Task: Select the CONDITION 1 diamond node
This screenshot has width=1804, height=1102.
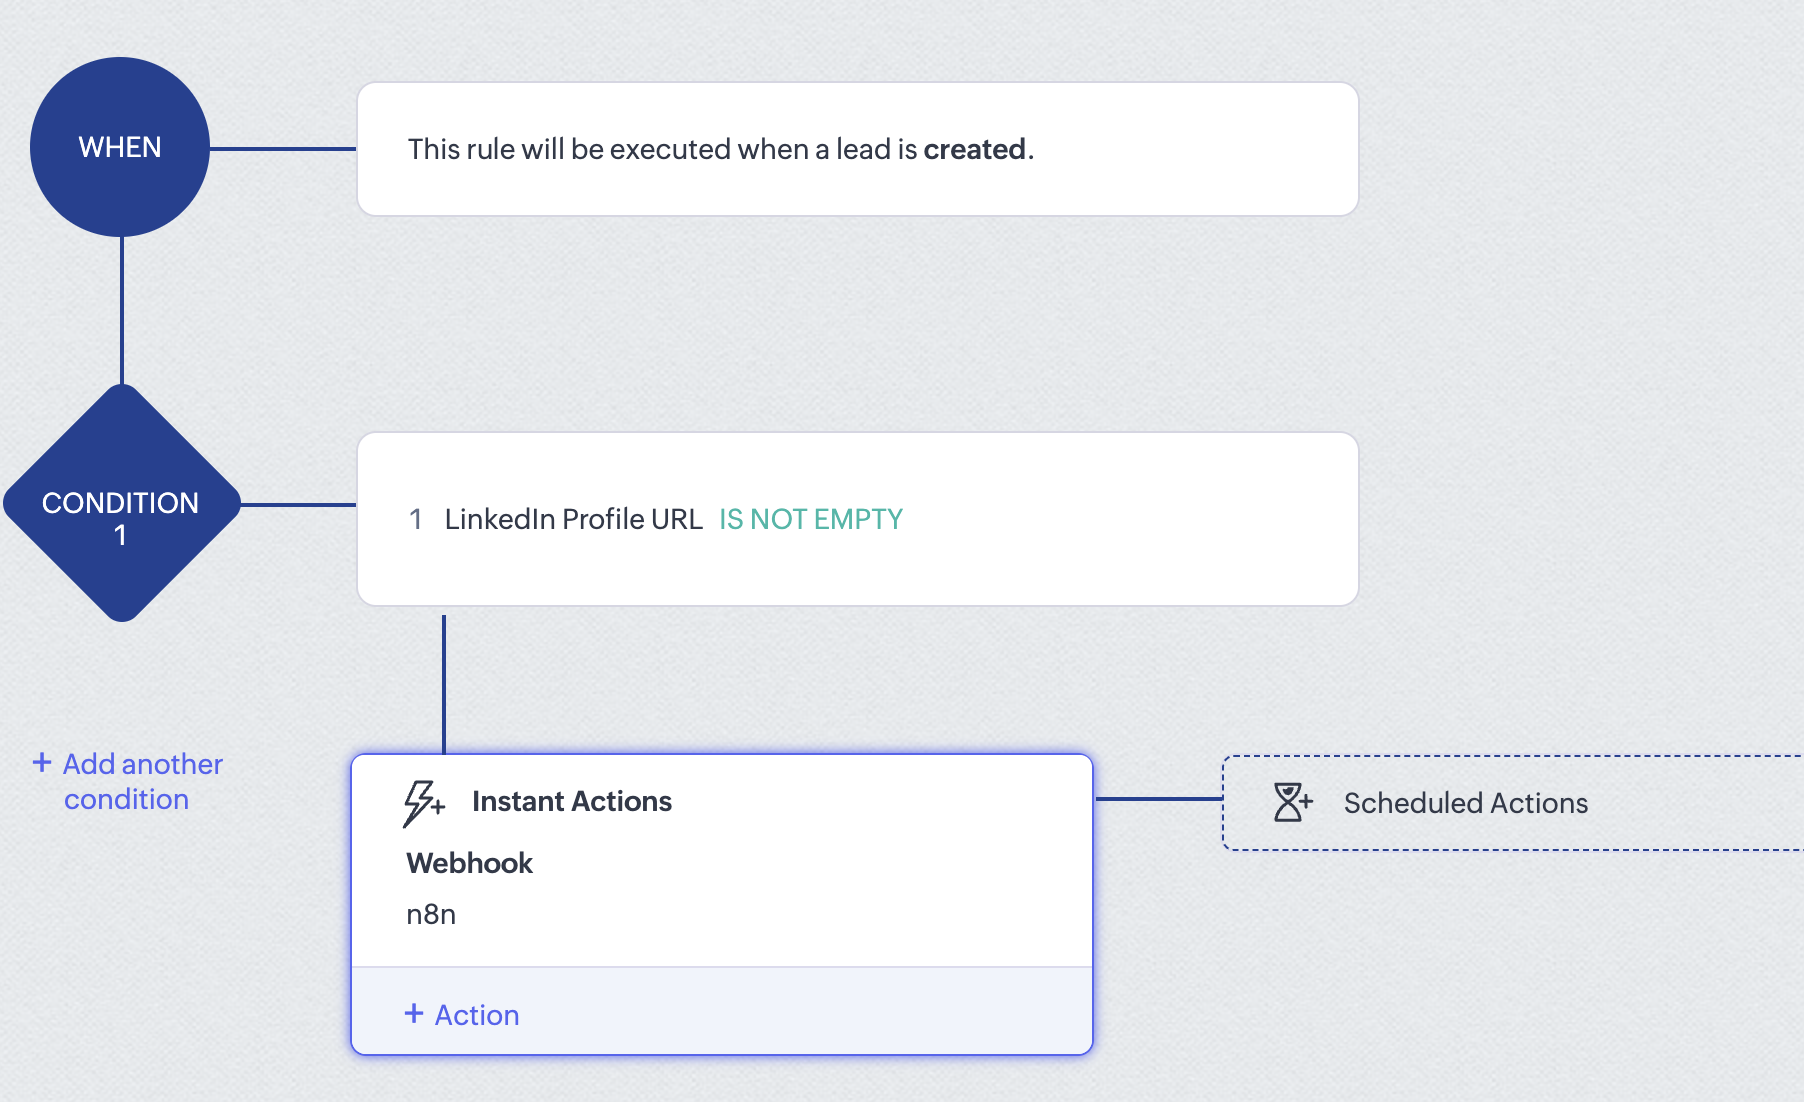Action: point(121,505)
